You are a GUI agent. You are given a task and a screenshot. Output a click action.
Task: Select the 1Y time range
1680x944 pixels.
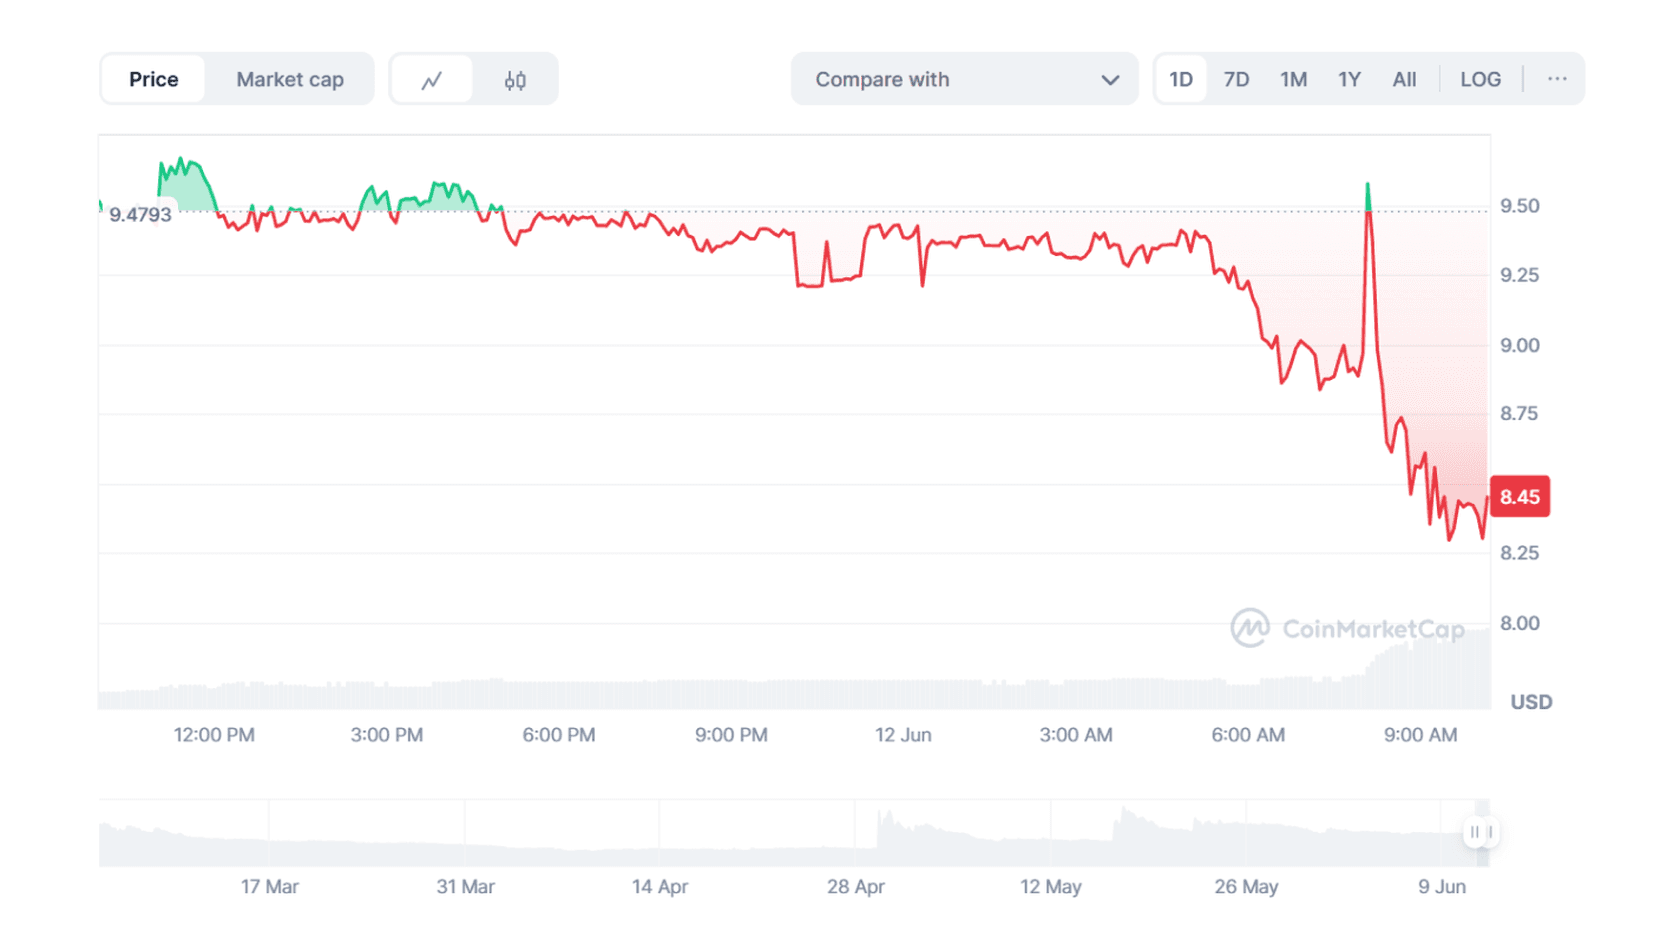[x=1350, y=79]
